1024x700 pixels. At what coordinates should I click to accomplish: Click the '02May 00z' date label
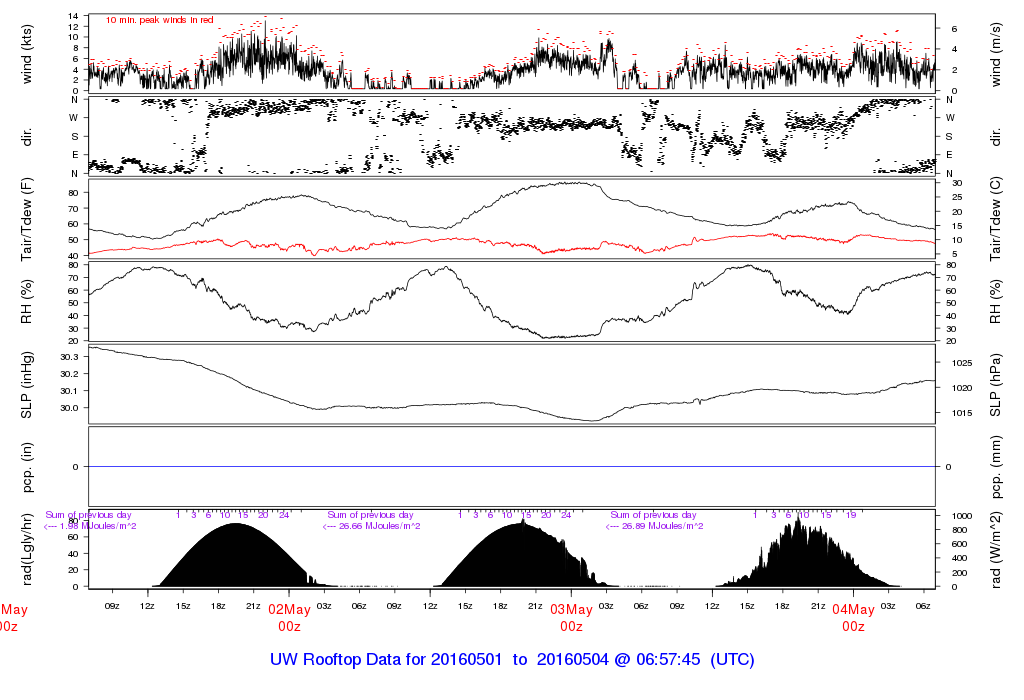[289, 618]
